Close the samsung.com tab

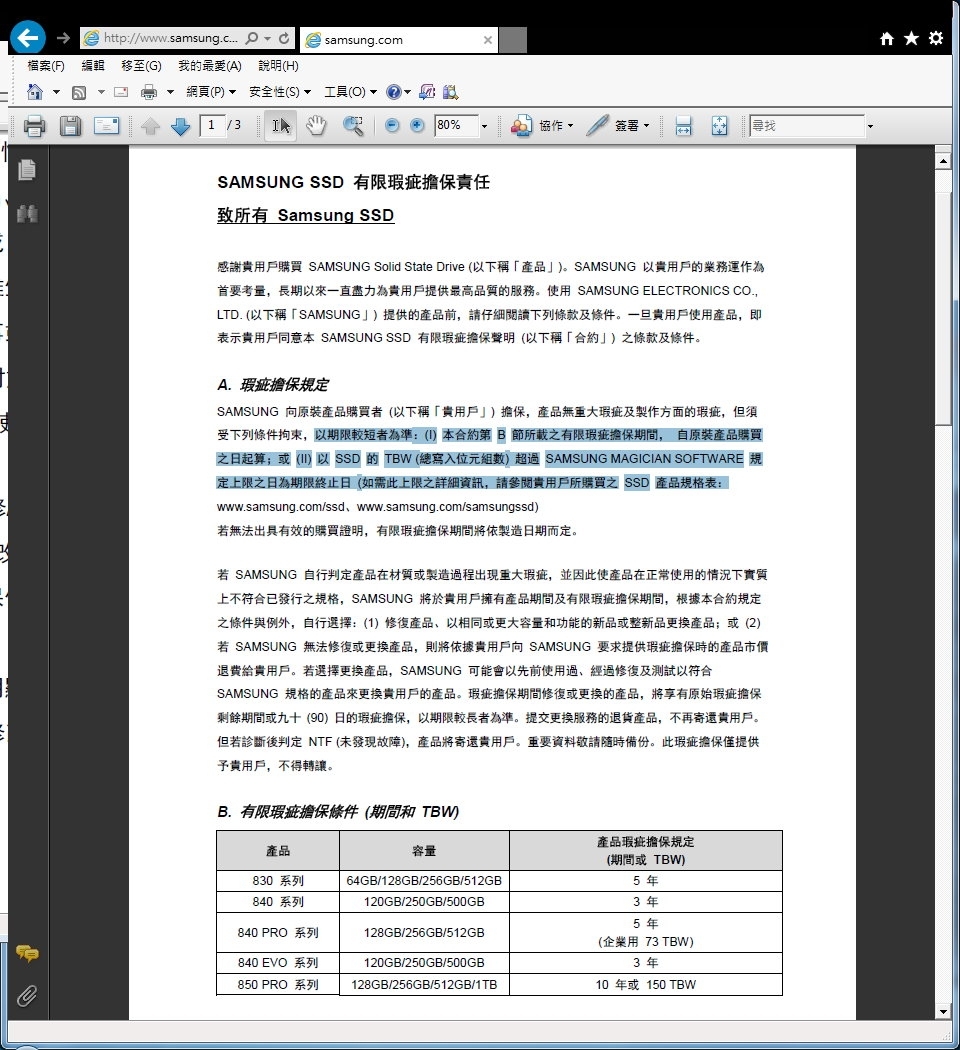click(488, 40)
